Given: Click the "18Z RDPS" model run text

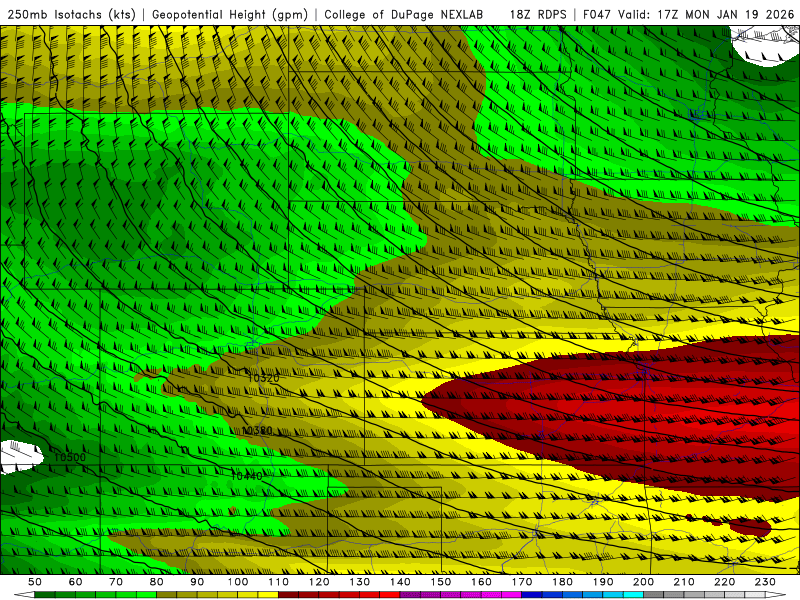Looking at the screenshot, I should (538, 14).
